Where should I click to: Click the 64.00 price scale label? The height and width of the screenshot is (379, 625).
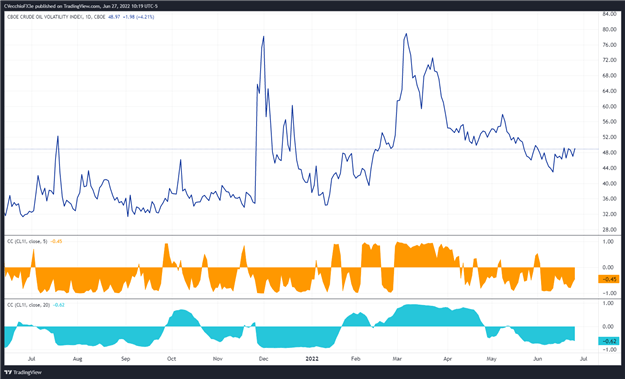(610, 91)
